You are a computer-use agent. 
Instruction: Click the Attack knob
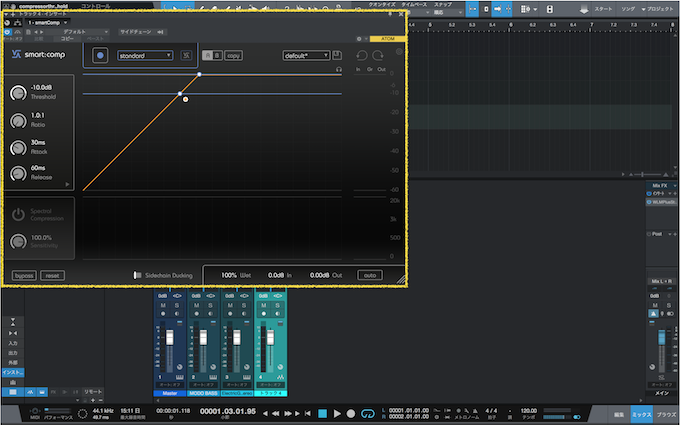click(18, 147)
